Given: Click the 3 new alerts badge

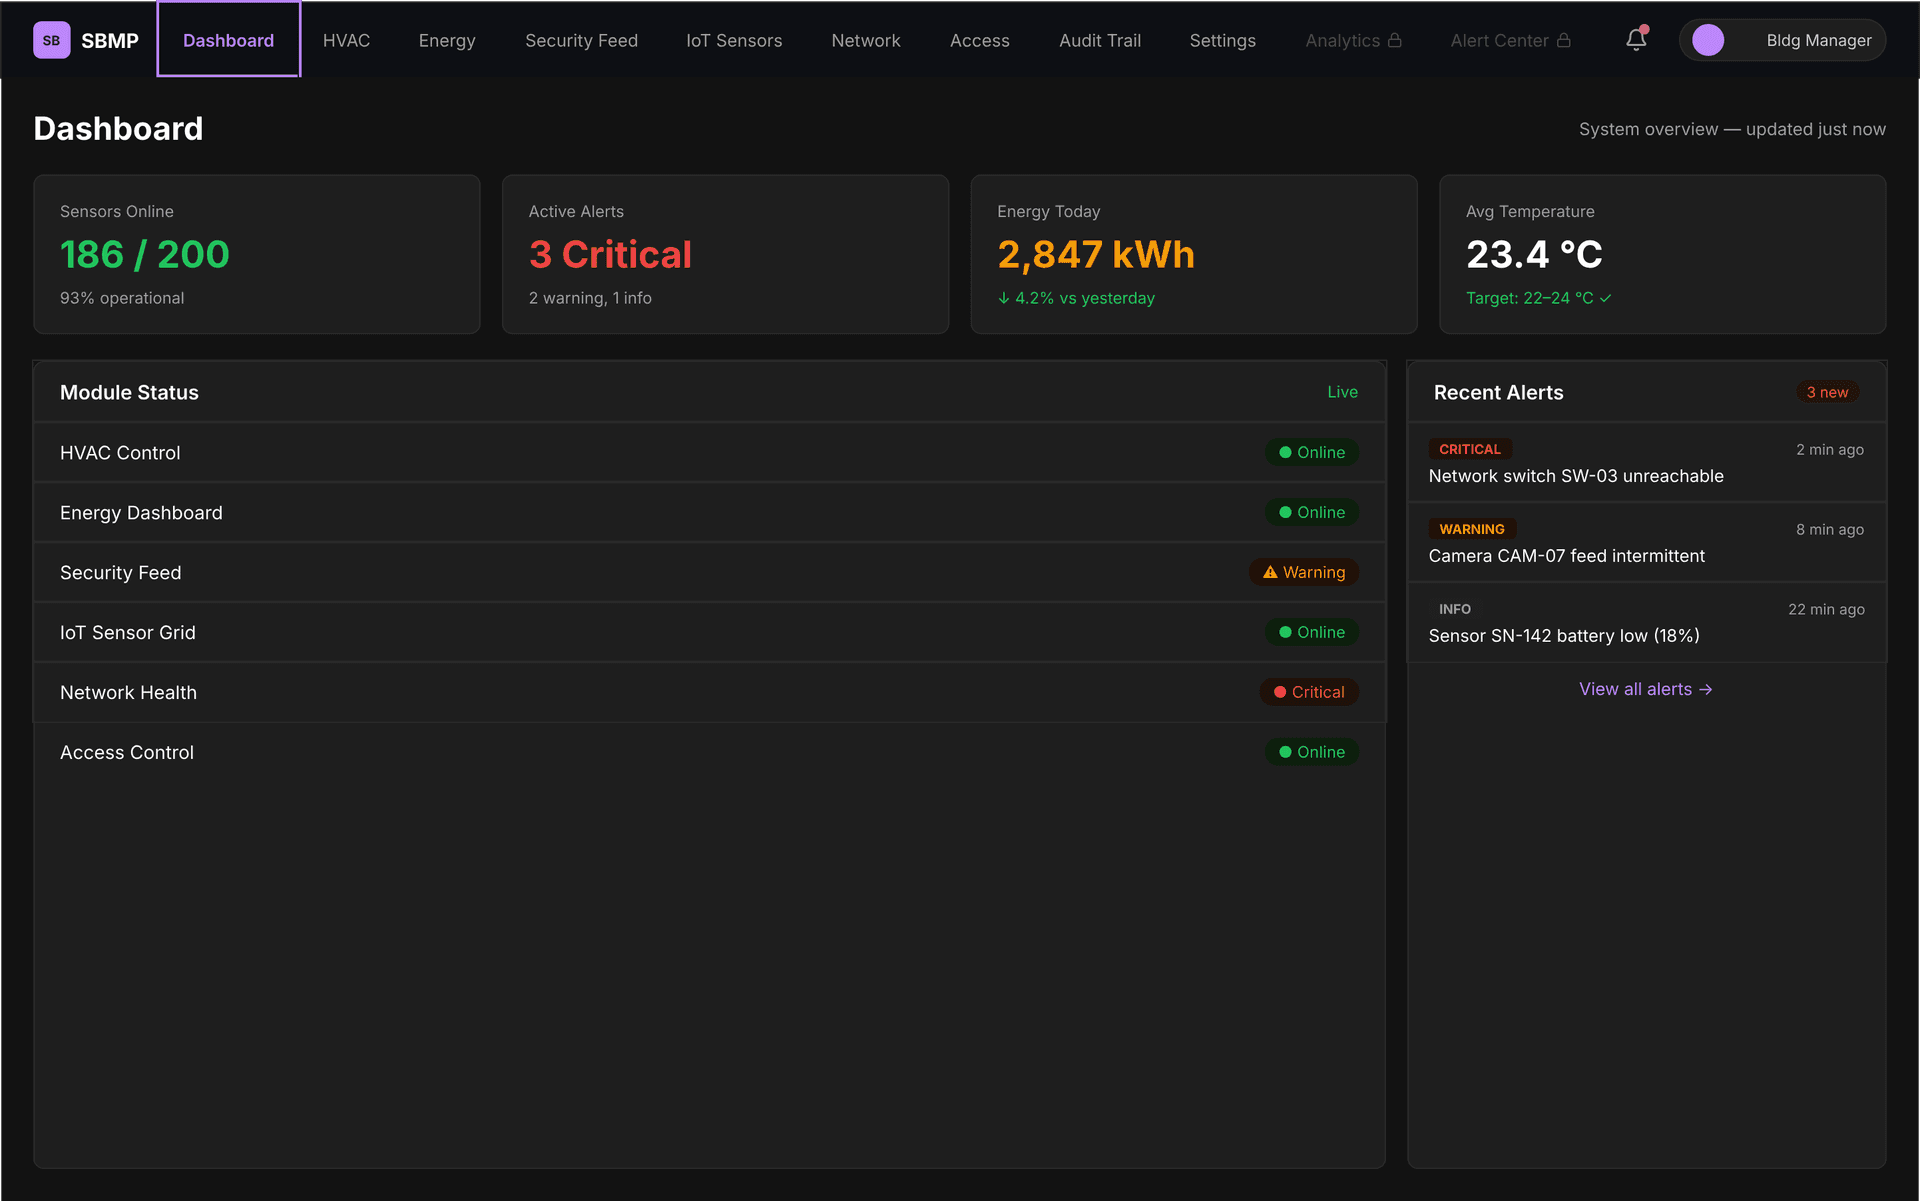Looking at the screenshot, I should click(x=1827, y=392).
